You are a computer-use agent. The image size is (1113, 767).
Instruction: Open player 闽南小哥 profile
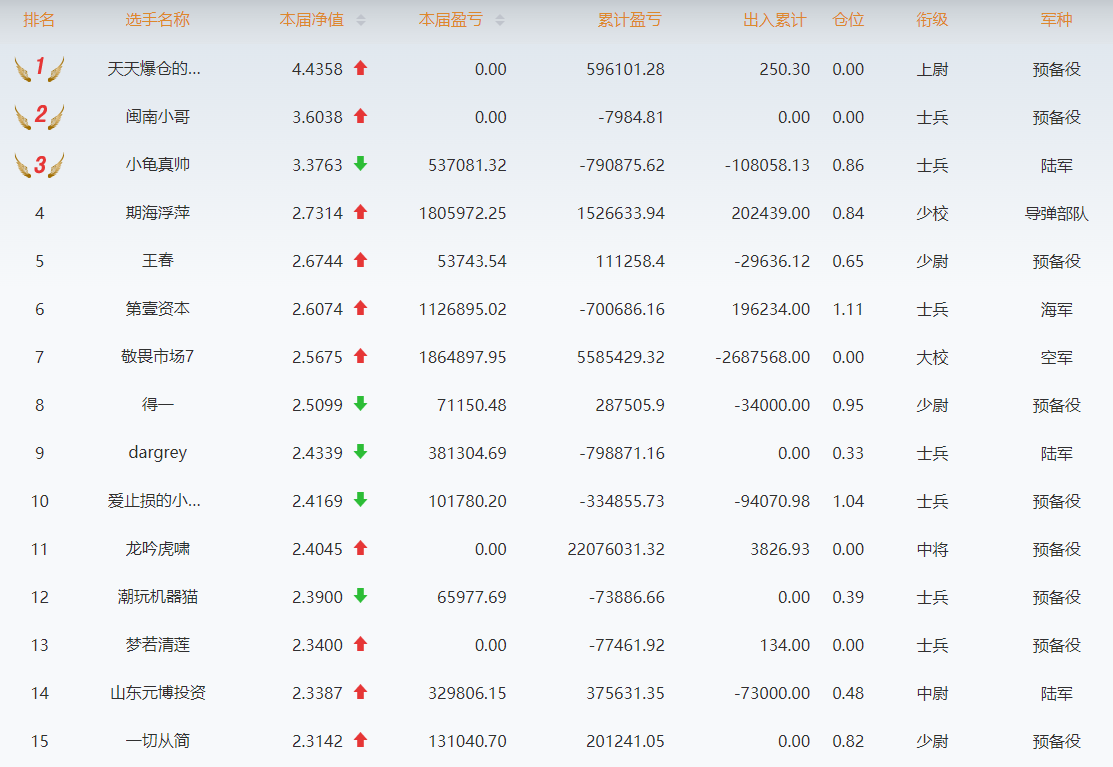[158, 117]
